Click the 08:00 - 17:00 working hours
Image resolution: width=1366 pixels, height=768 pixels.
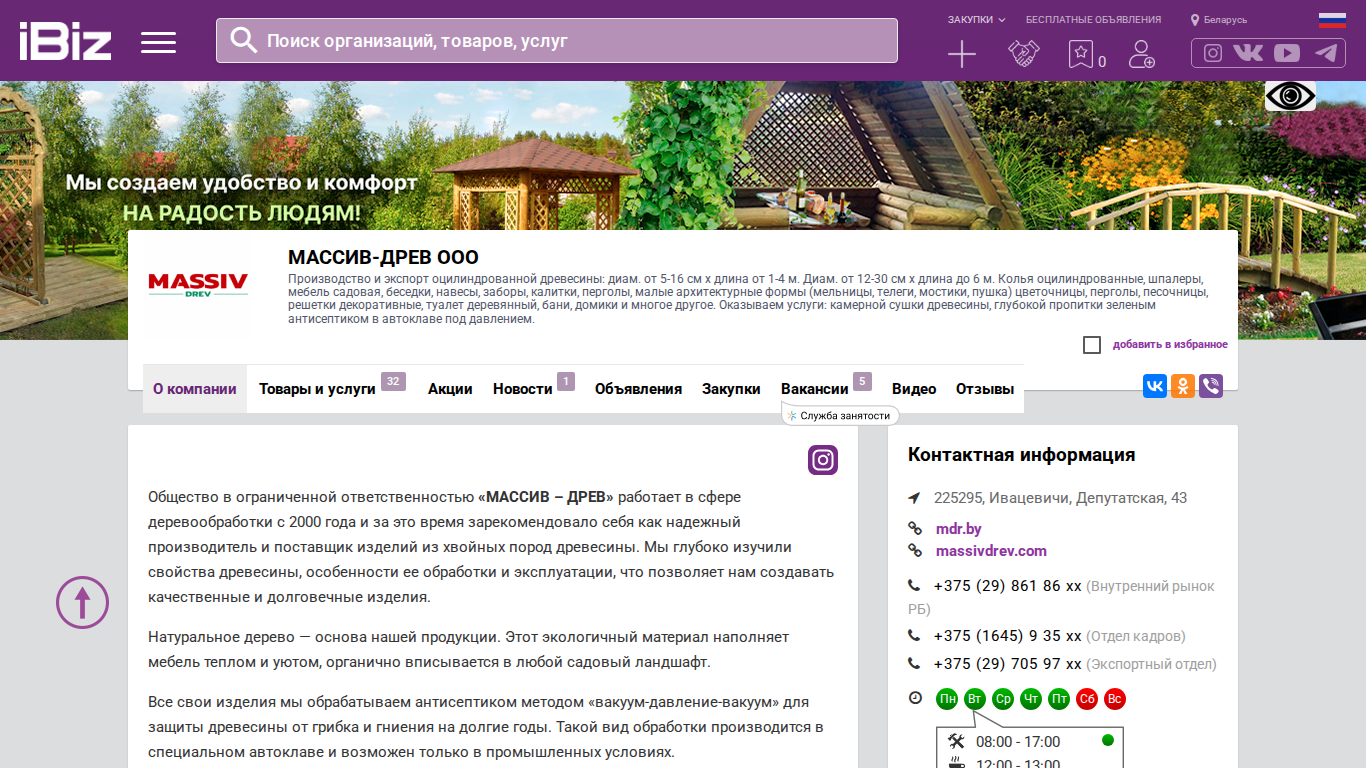coord(1018,742)
